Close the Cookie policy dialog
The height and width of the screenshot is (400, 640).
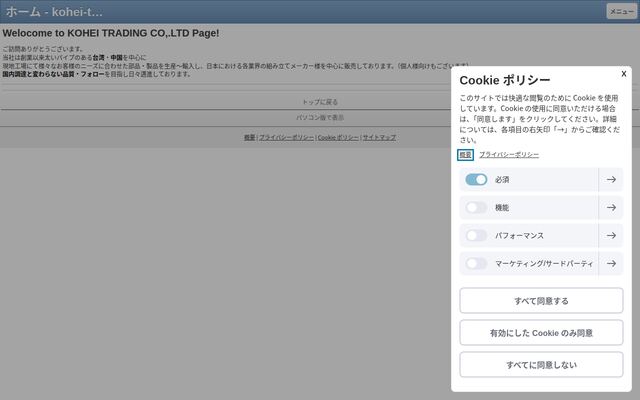(x=623, y=74)
